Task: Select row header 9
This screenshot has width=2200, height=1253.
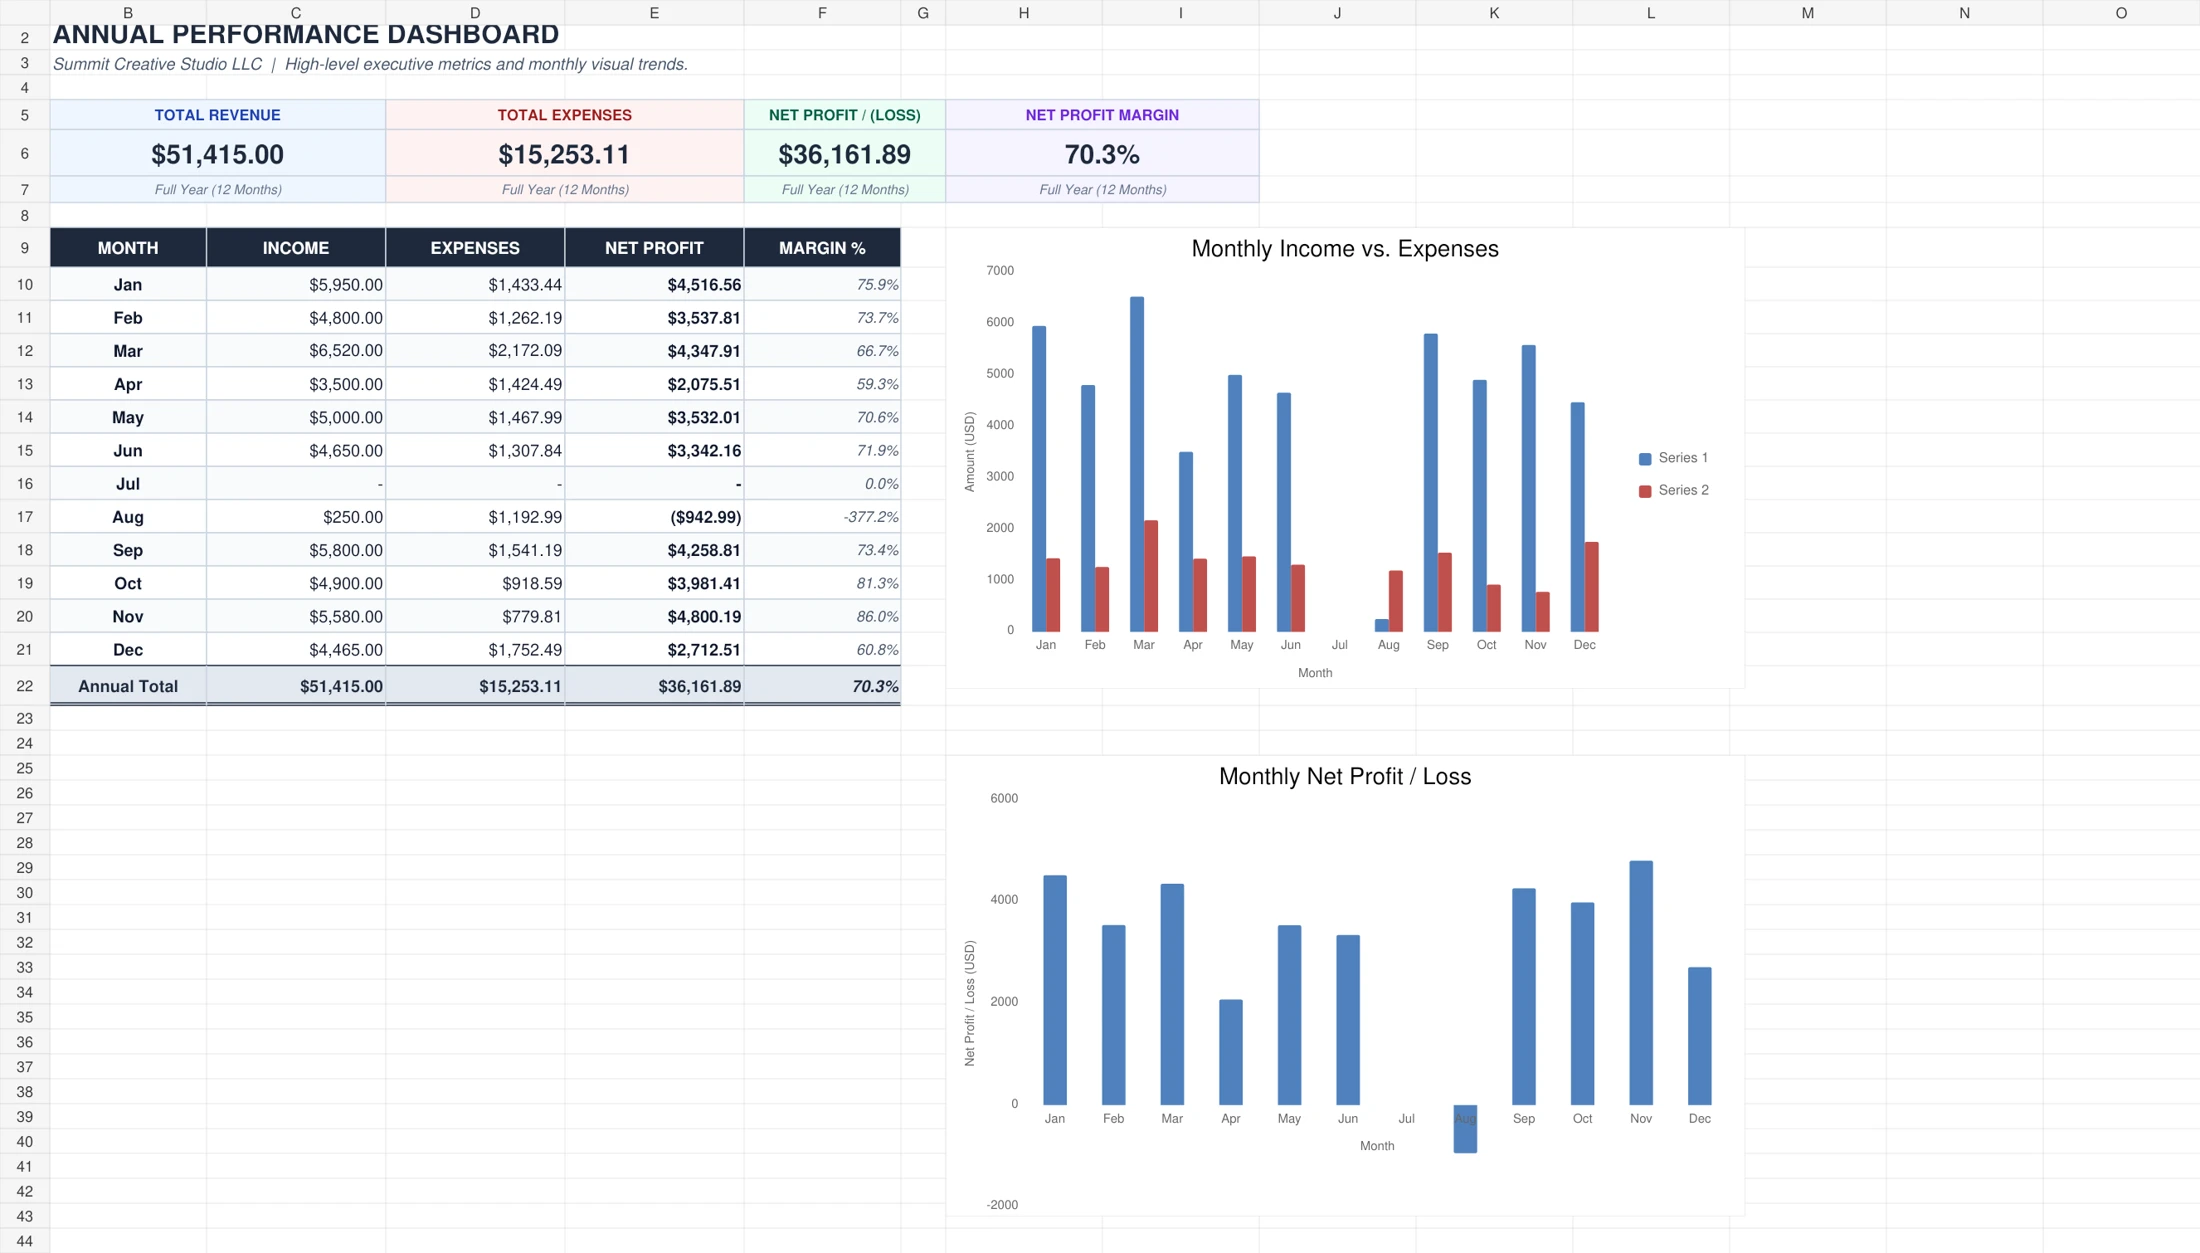Action: 25,248
